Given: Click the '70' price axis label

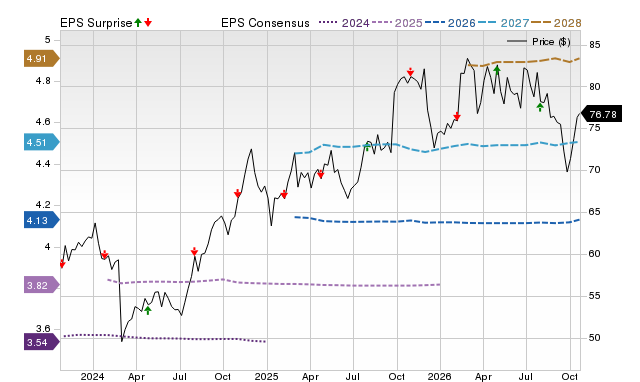Looking at the screenshot, I should tap(595, 170).
